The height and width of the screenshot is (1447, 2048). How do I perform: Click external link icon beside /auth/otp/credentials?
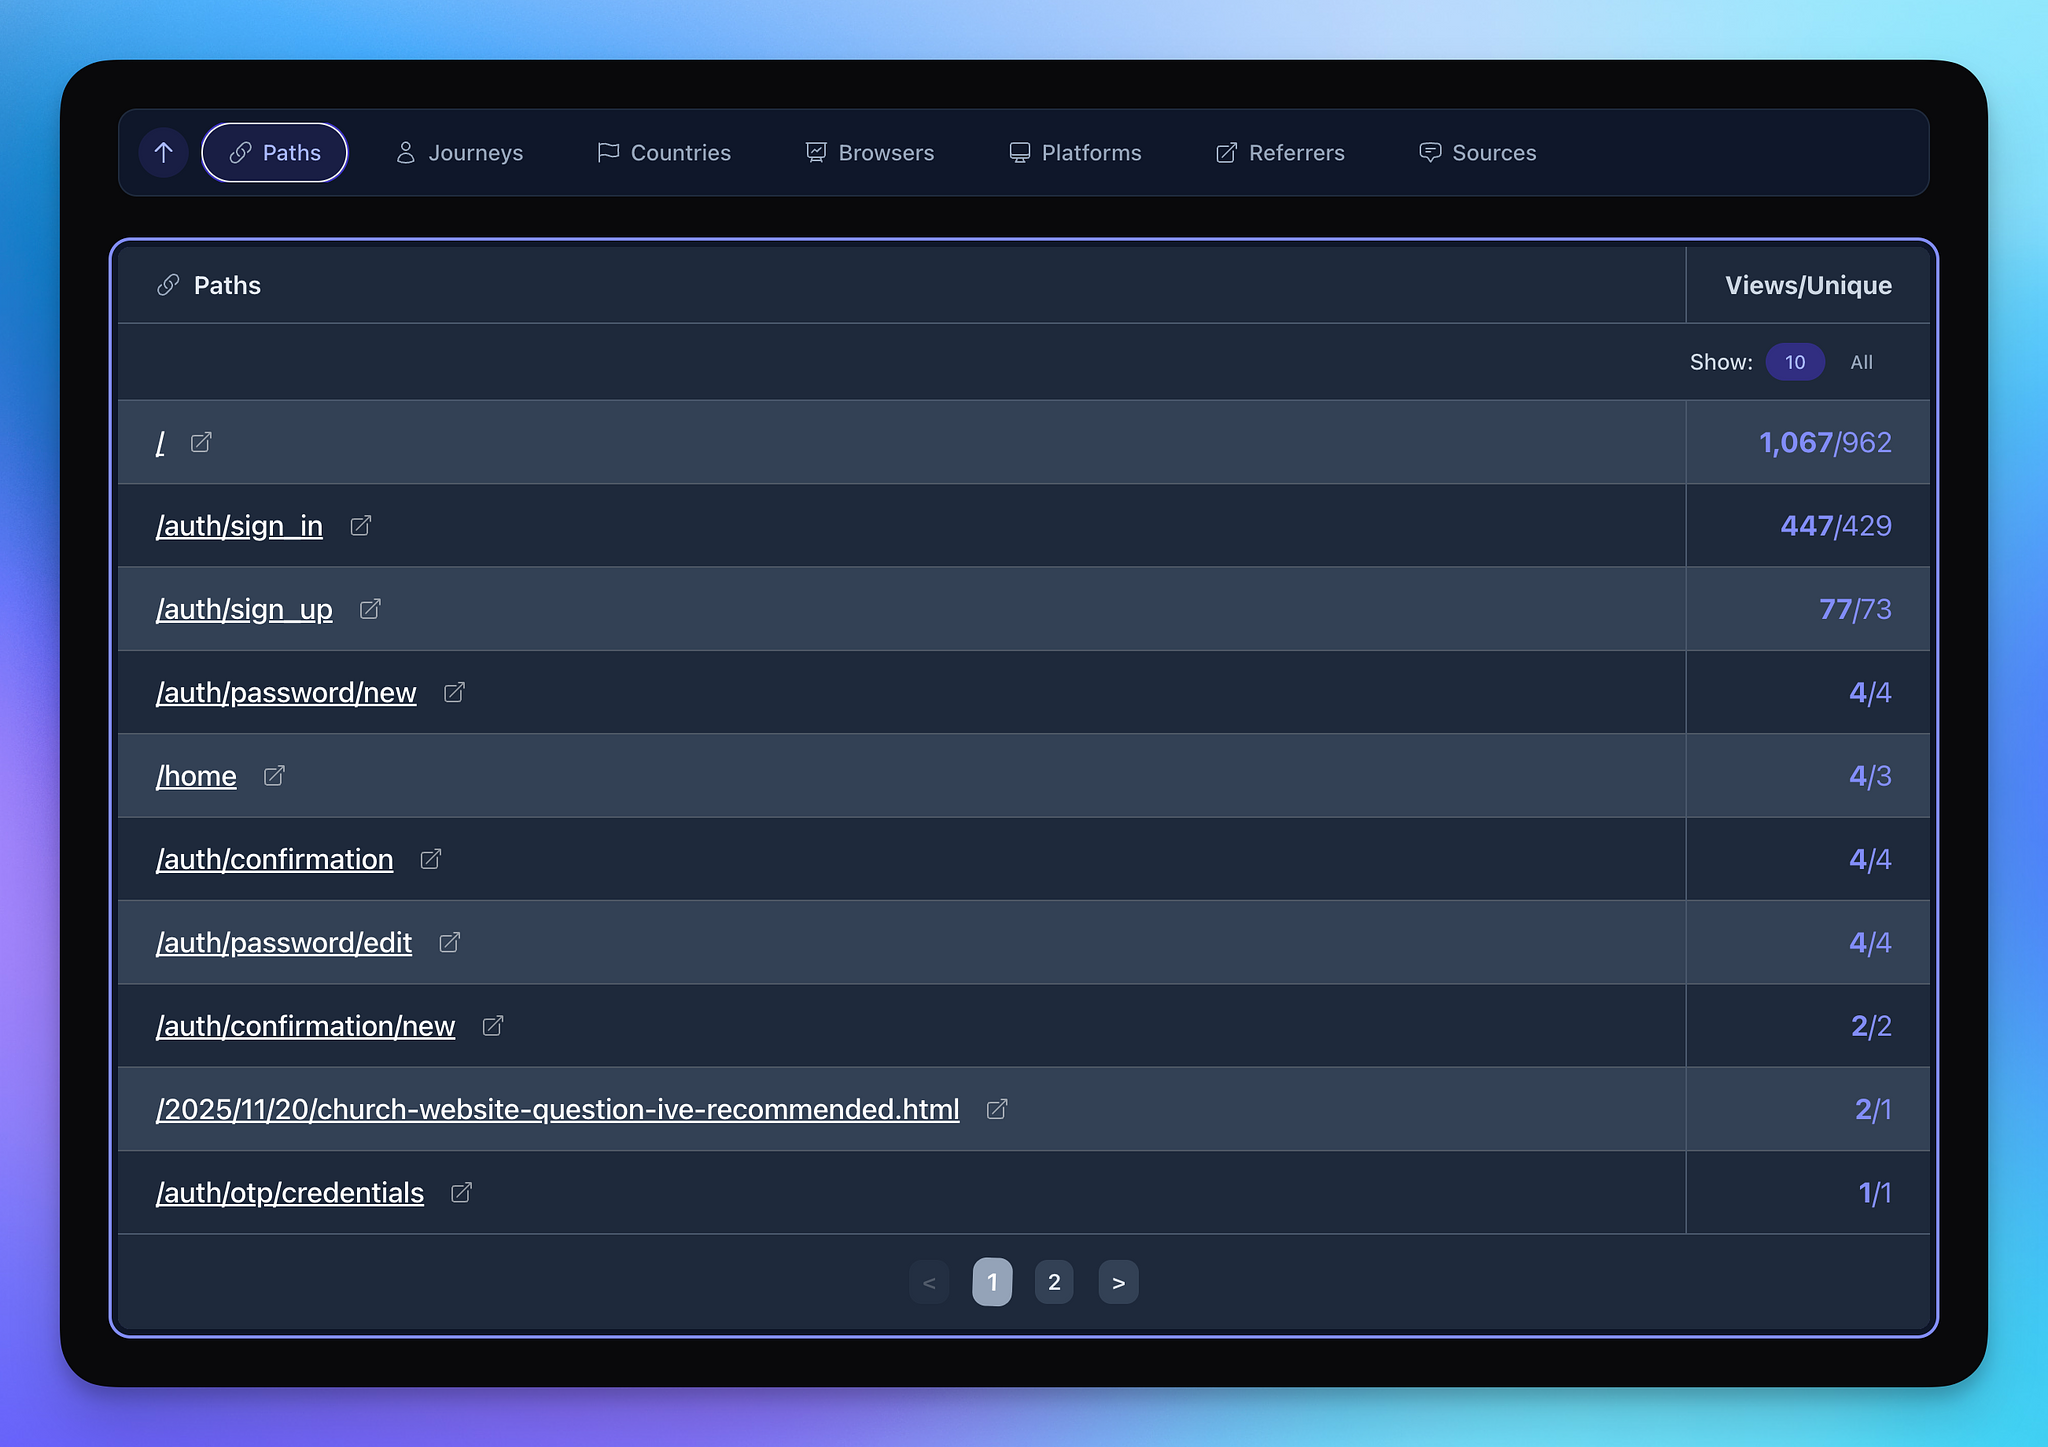click(x=461, y=1193)
